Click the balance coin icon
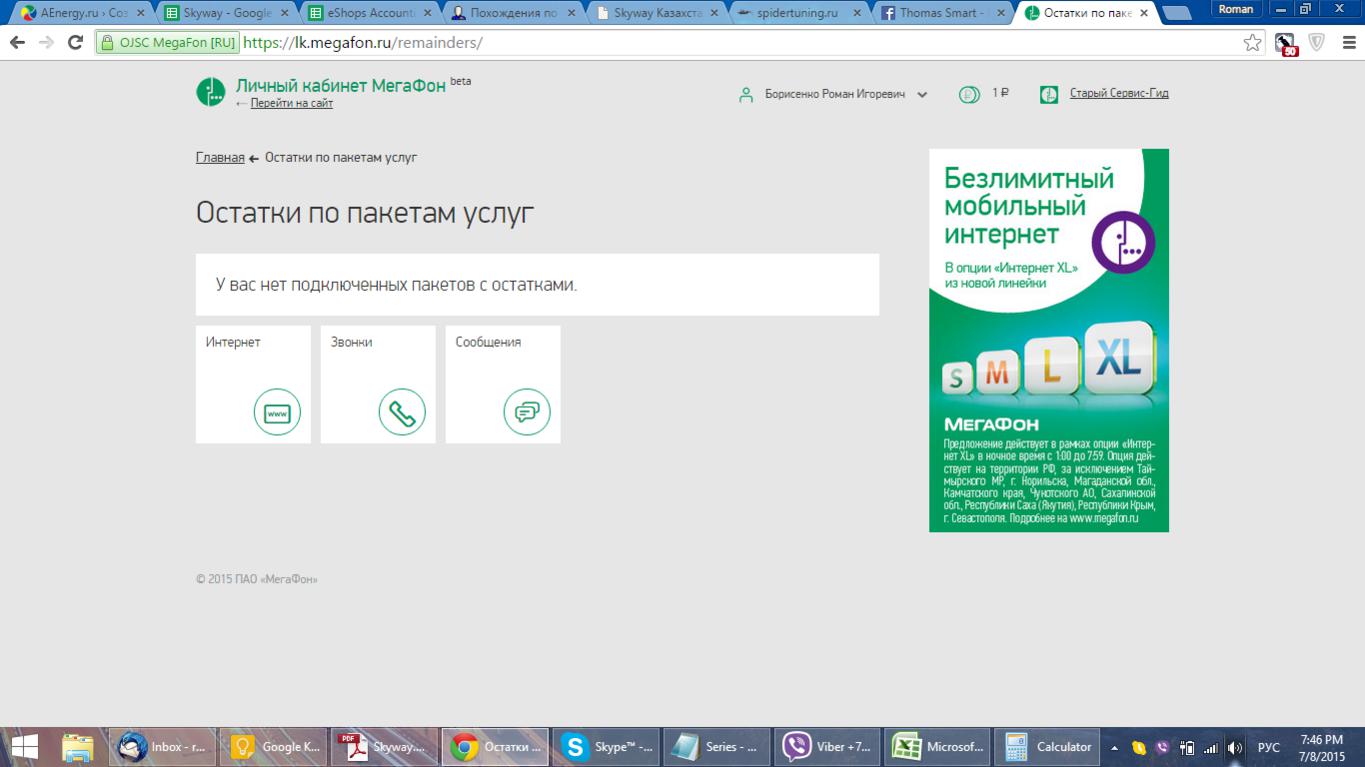Image resolution: width=1365 pixels, height=767 pixels. [x=969, y=95]
